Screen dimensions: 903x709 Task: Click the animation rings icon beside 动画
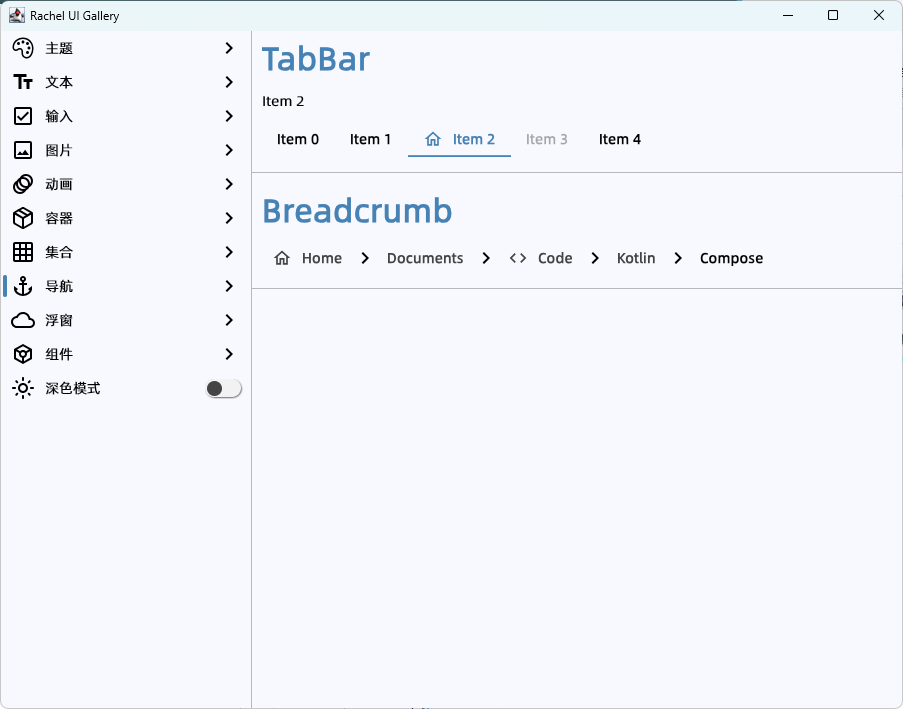click(23, 184)
